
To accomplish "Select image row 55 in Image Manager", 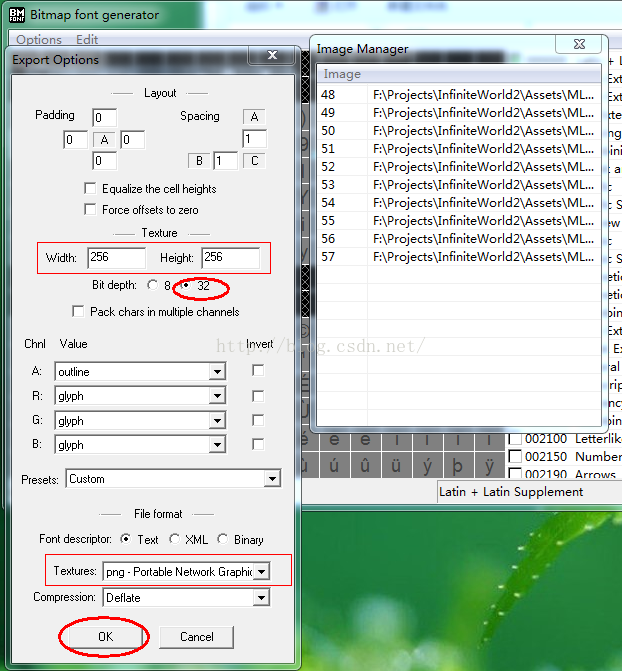I will [458, 220].
